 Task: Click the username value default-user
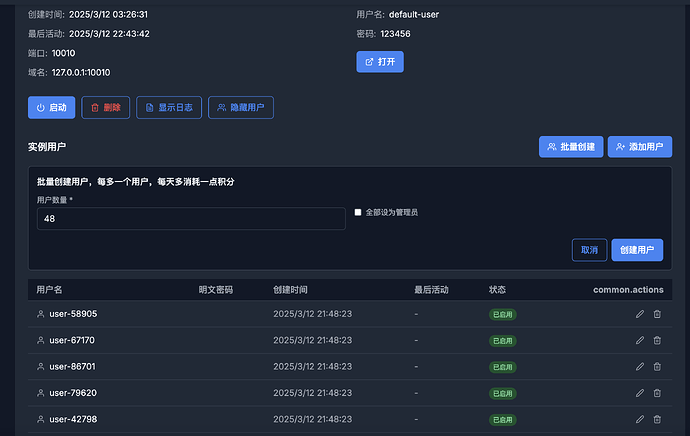coord(414,15)
